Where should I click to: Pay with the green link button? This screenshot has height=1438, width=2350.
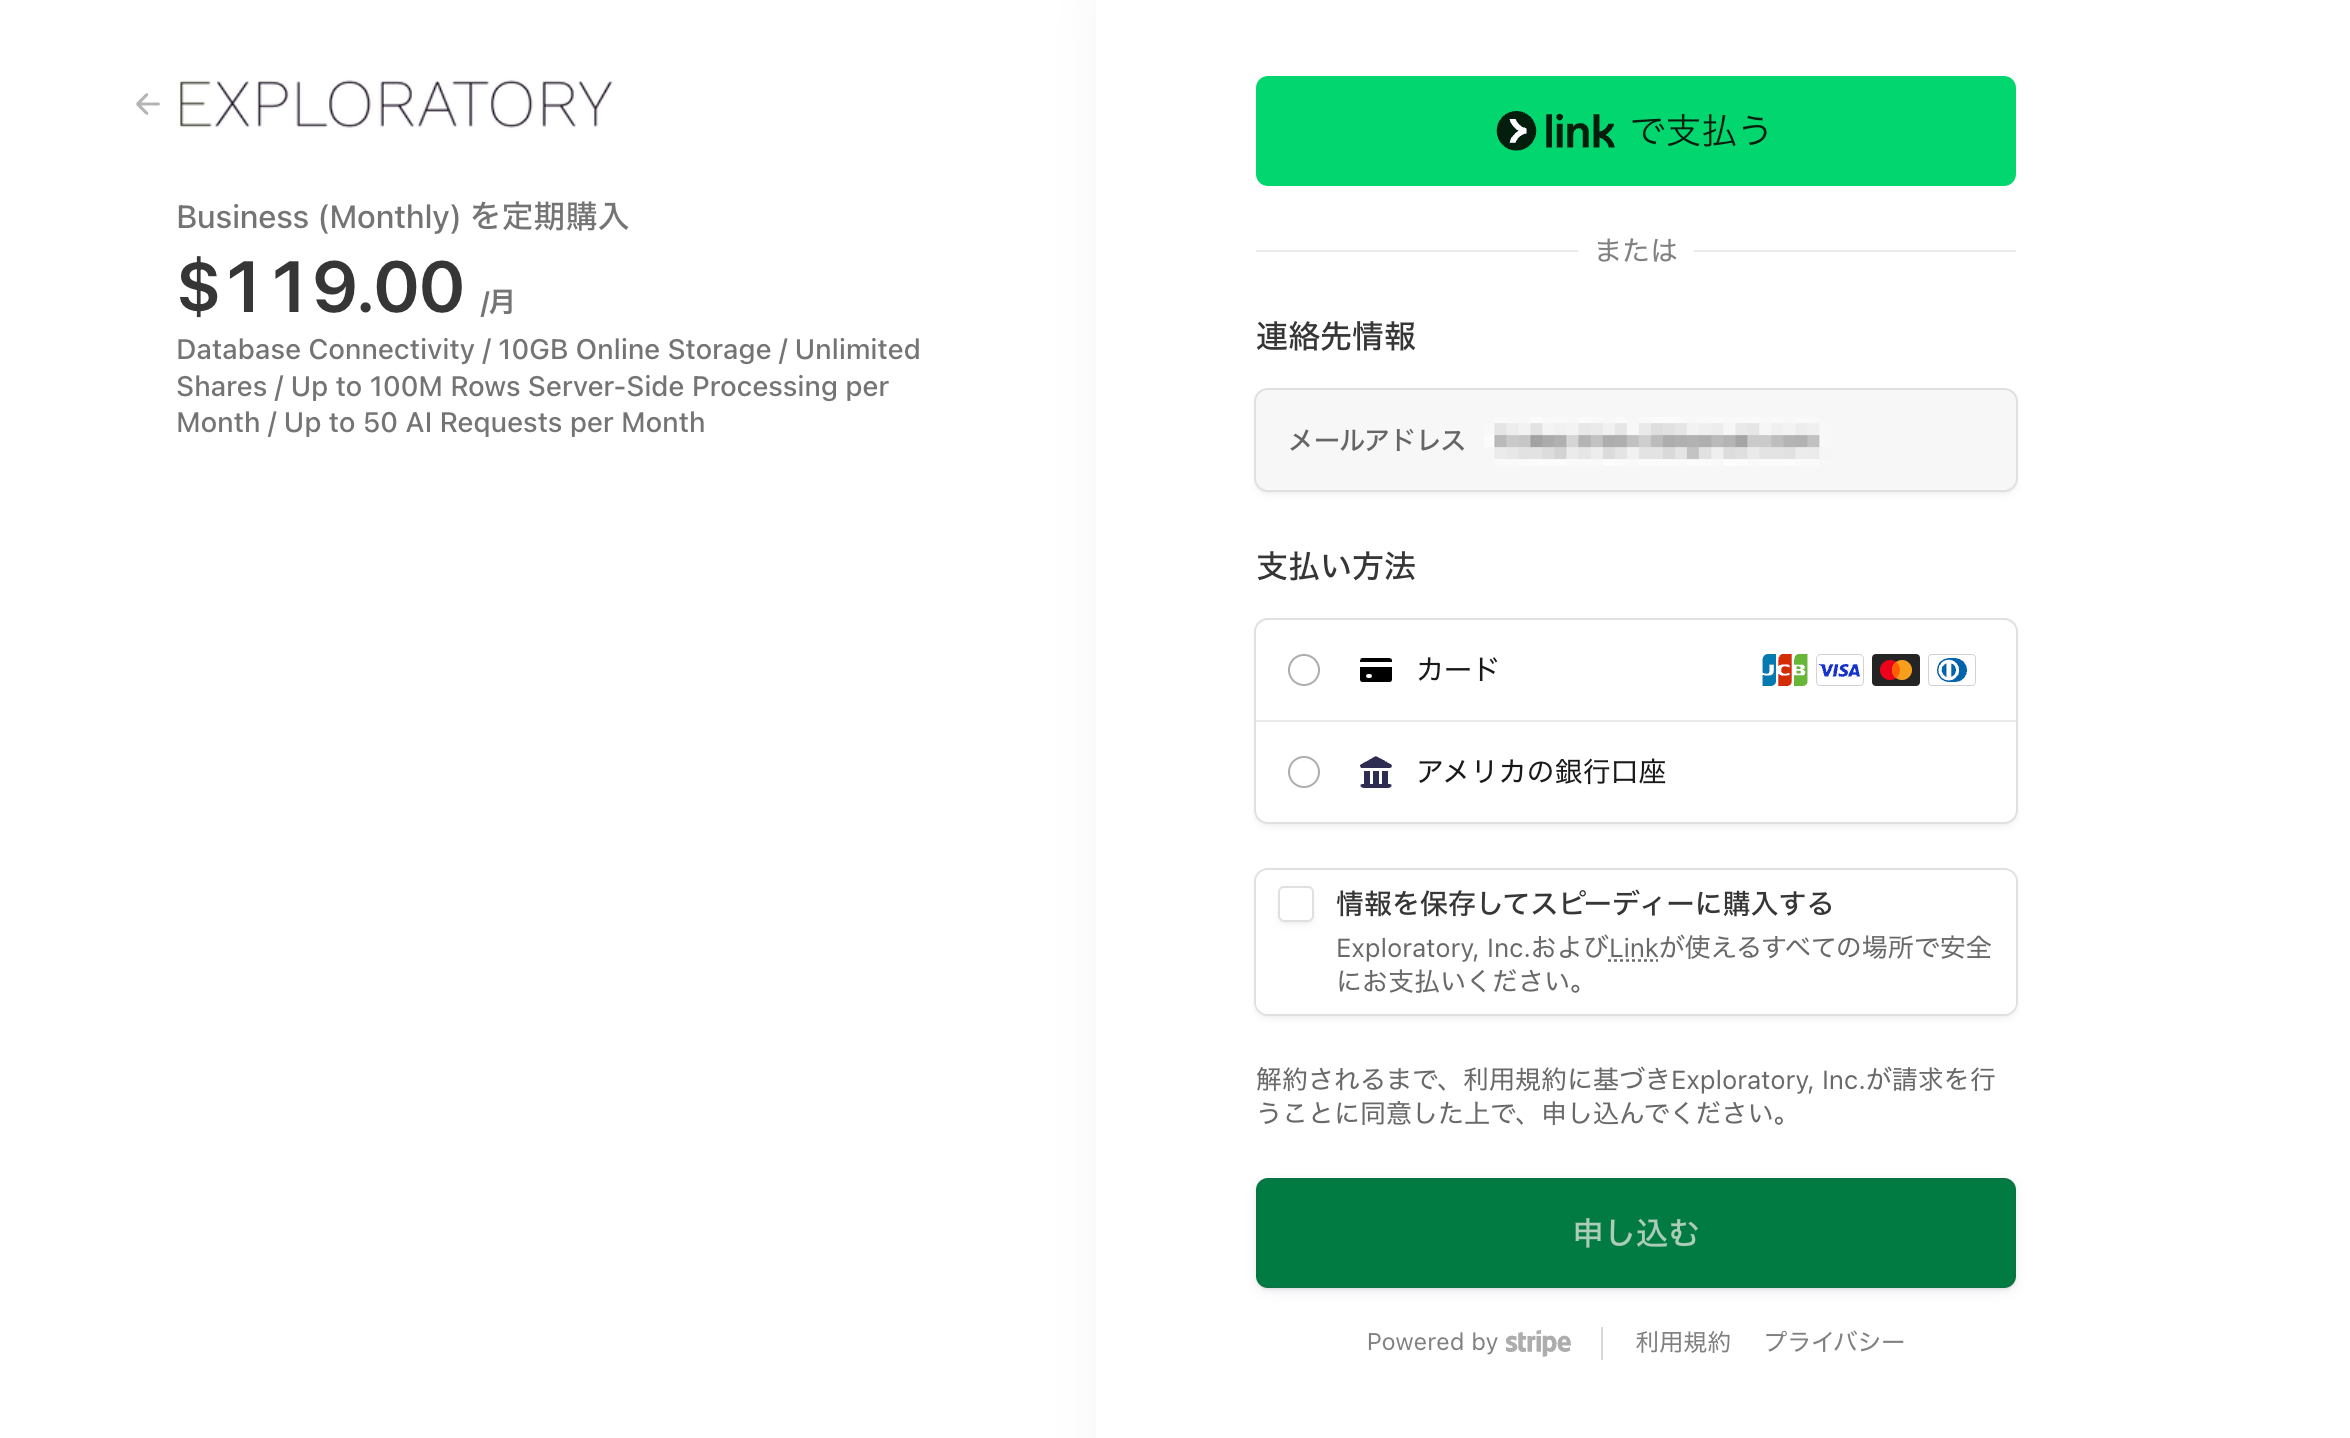tap(1635, 131)
